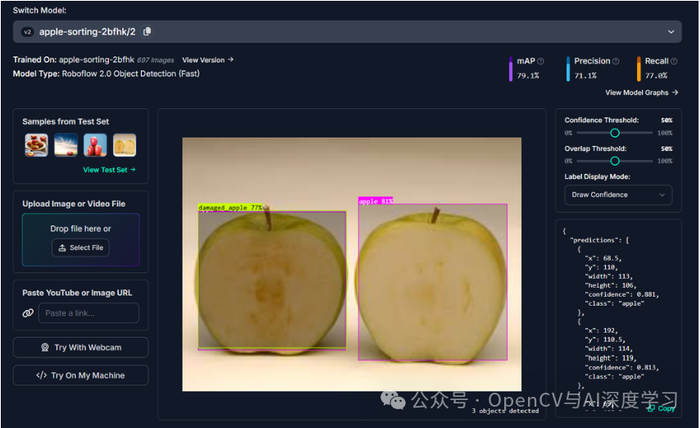Select the red apples test sample thumbnail

click(x=95, y=145)
